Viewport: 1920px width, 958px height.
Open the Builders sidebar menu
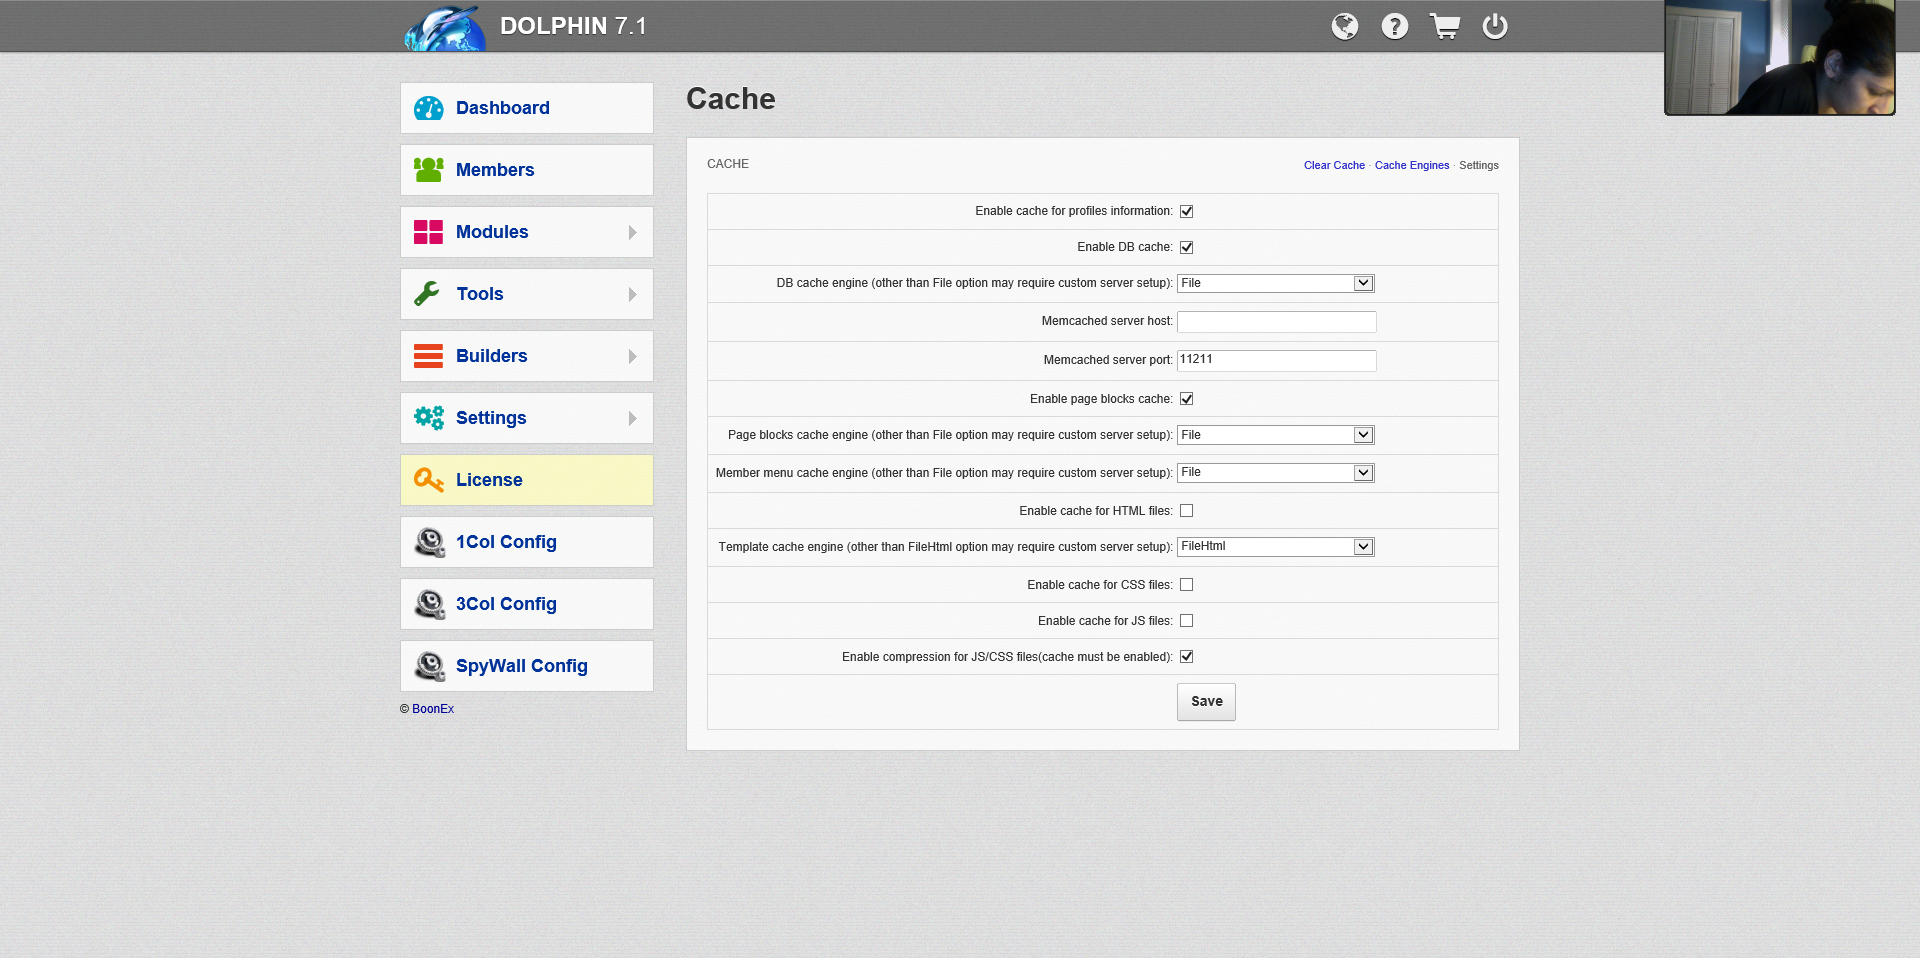491,356
